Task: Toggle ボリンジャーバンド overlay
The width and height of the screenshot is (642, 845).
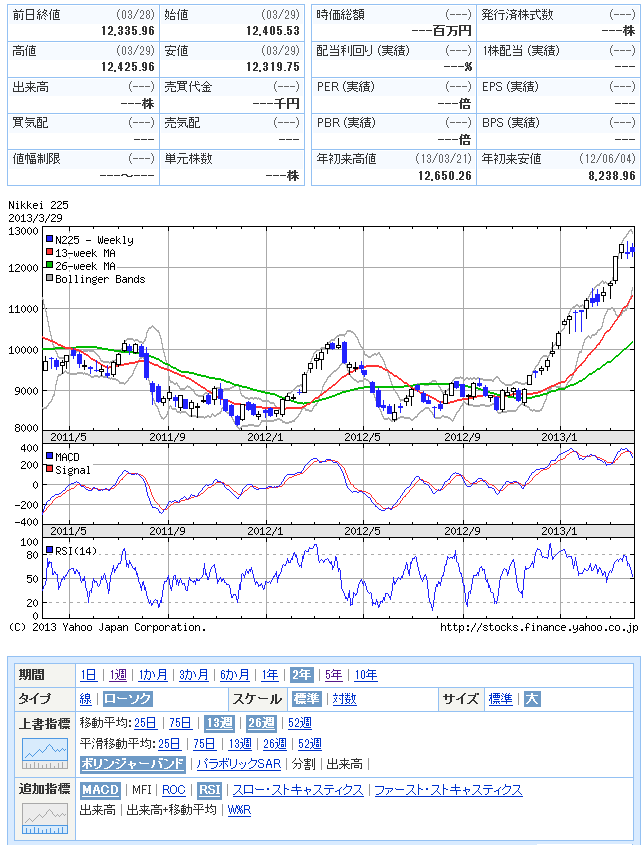Action: click(133, 764)
